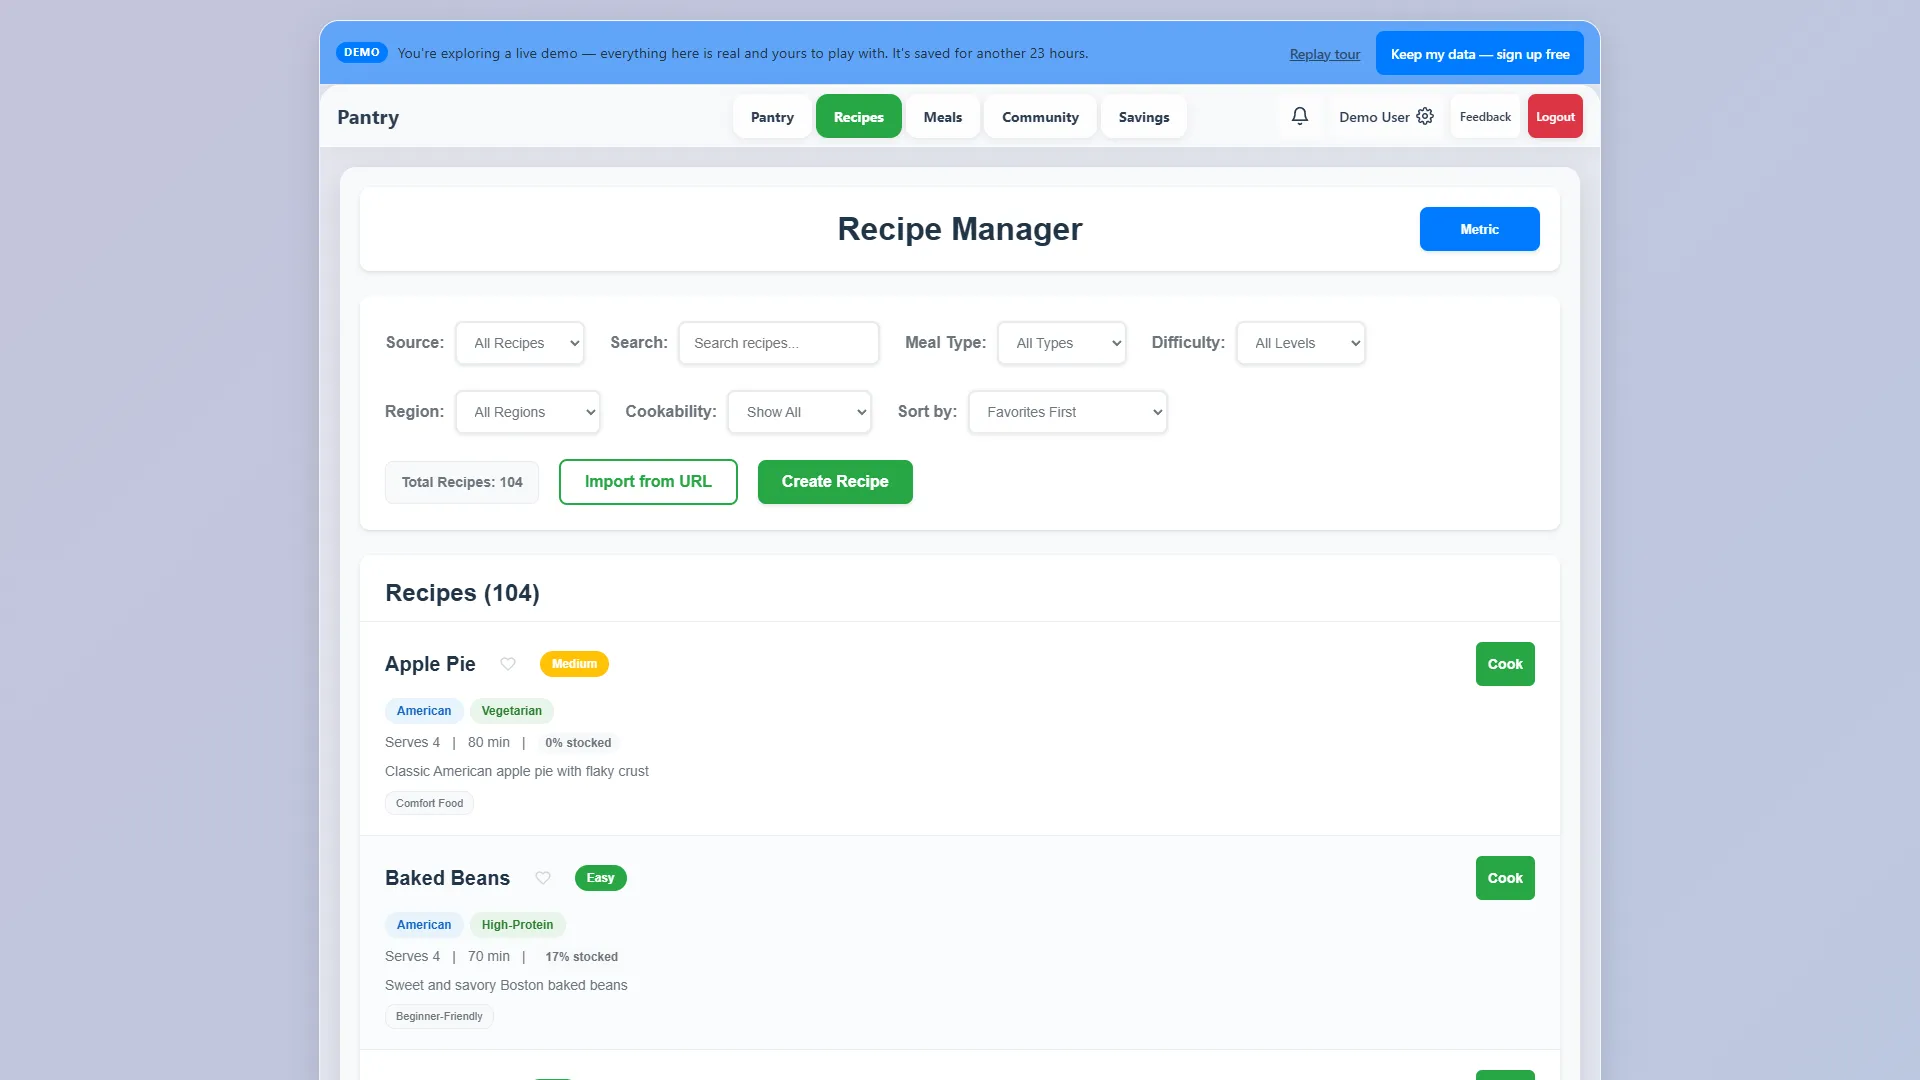Open the Region filter dropdown
This screenshot has height=1080, width=1920.
(x=528, y=412)
